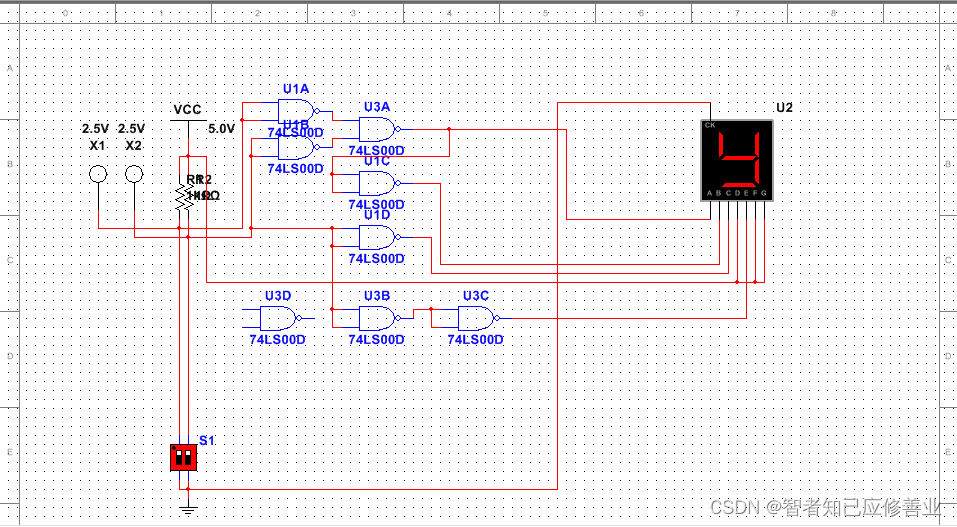Toggle the S1 DIP switch
This screenshot has width=957, height=527.
coord(183,457)
